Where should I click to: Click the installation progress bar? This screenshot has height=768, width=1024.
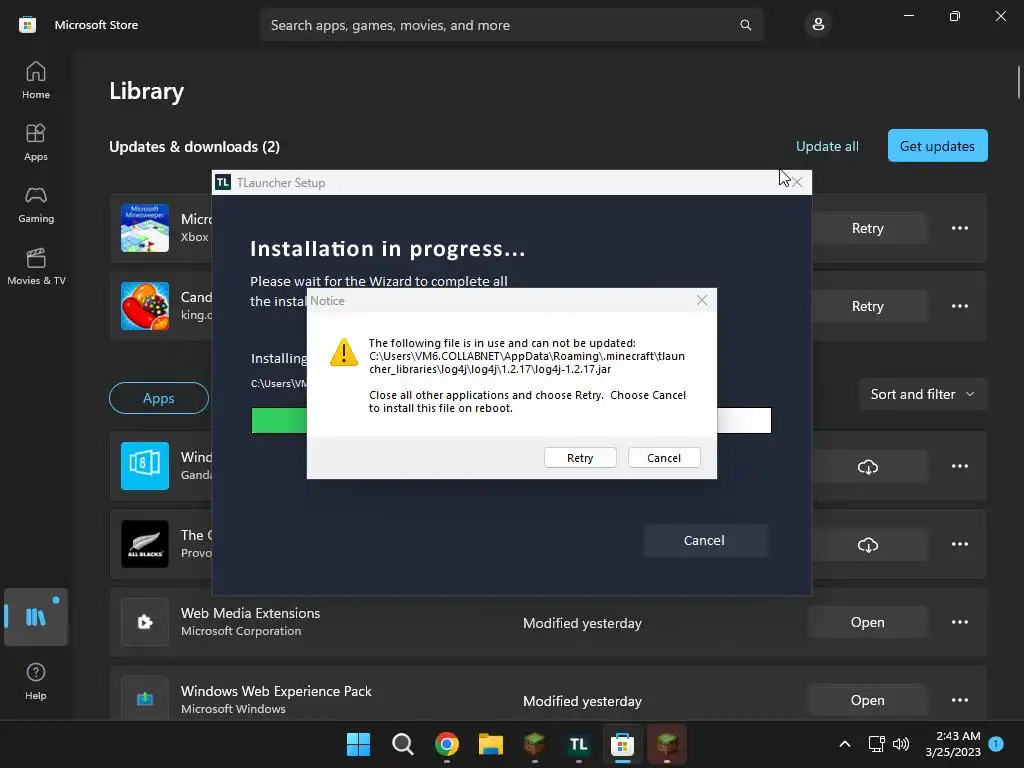(511, 420)
